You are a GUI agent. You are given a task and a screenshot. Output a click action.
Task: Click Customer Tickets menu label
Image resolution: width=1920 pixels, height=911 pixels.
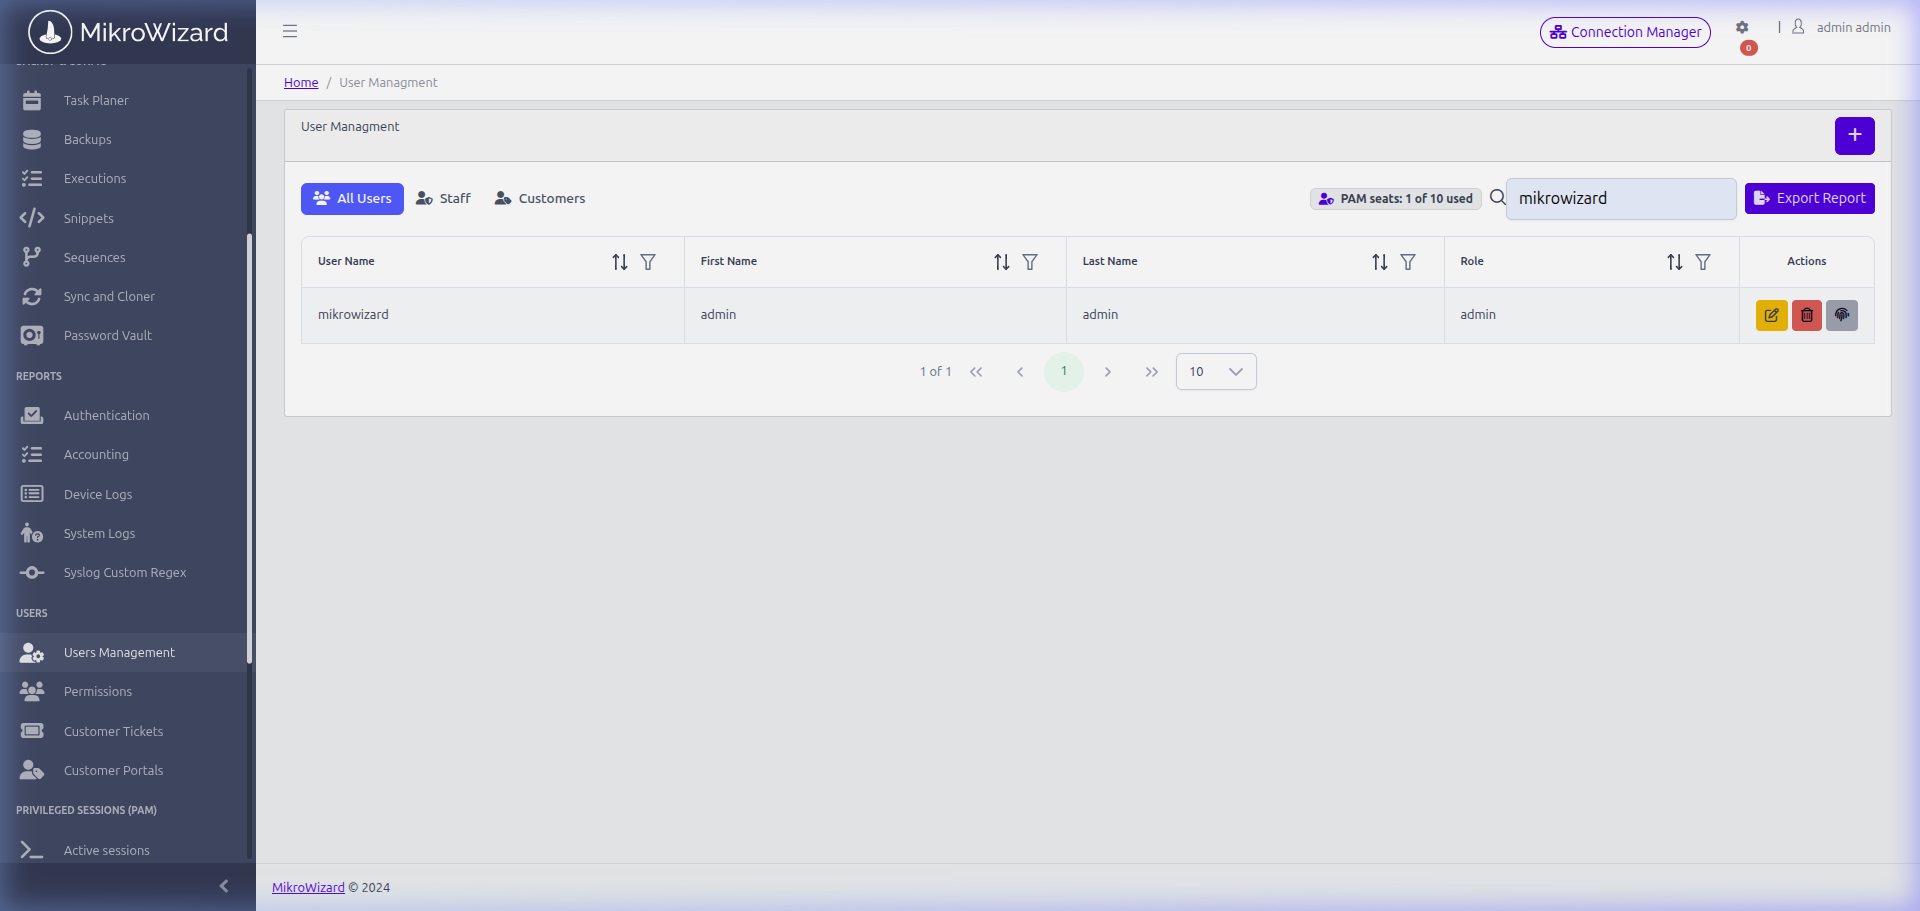point(113,732)
